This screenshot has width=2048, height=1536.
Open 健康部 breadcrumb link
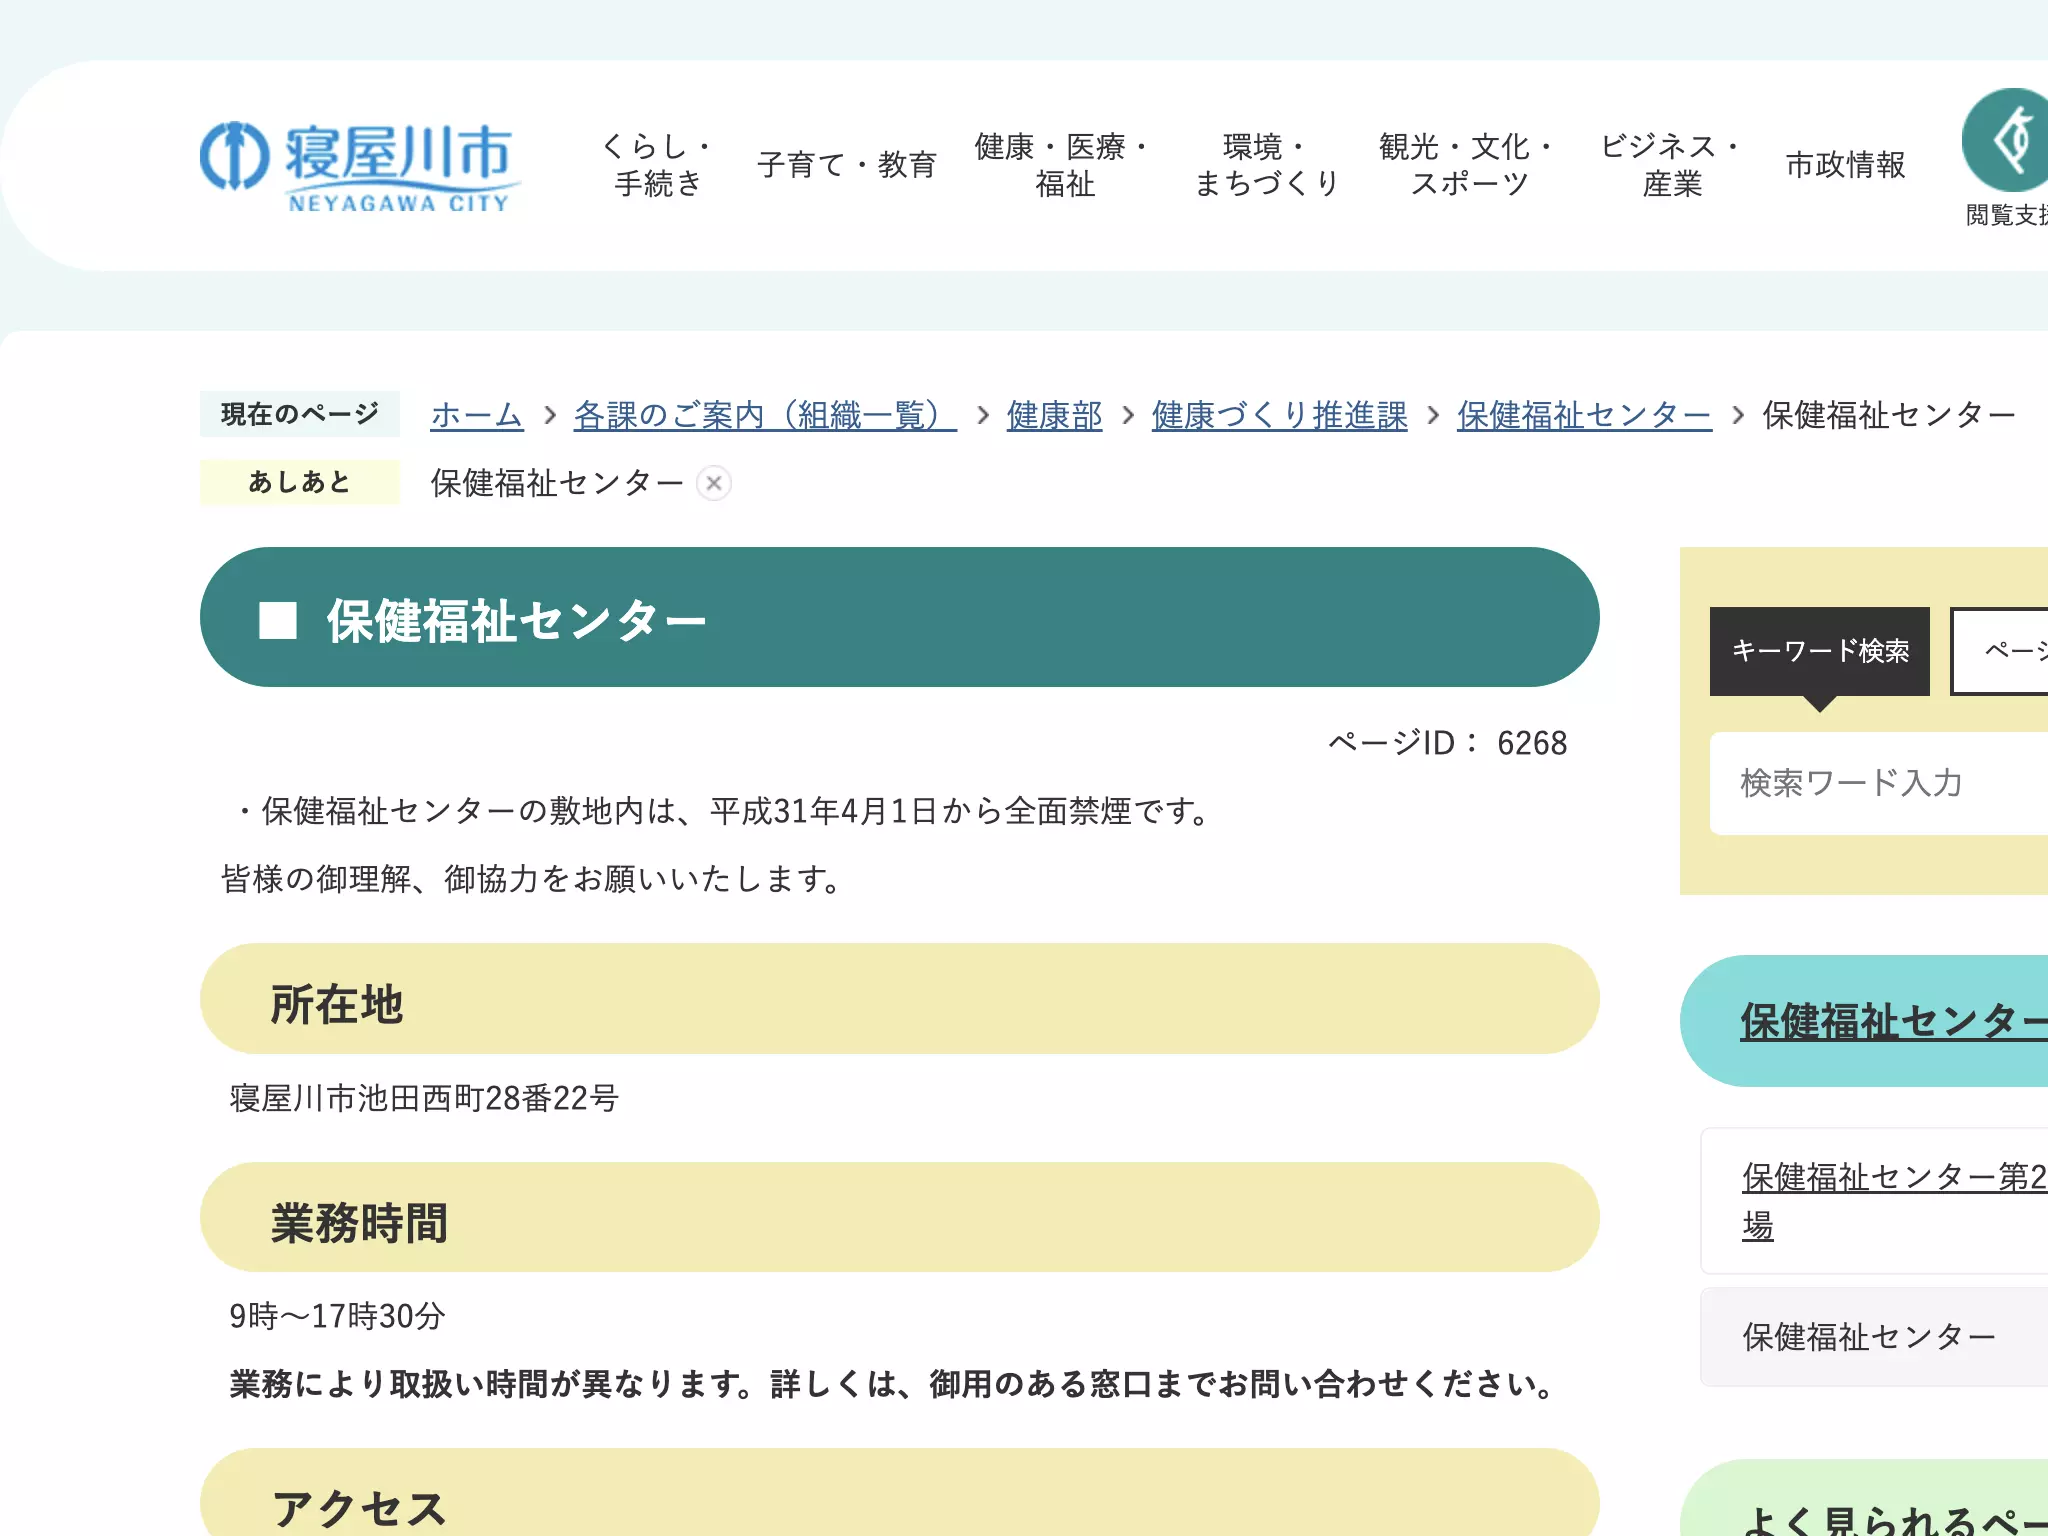[1054, 415]
